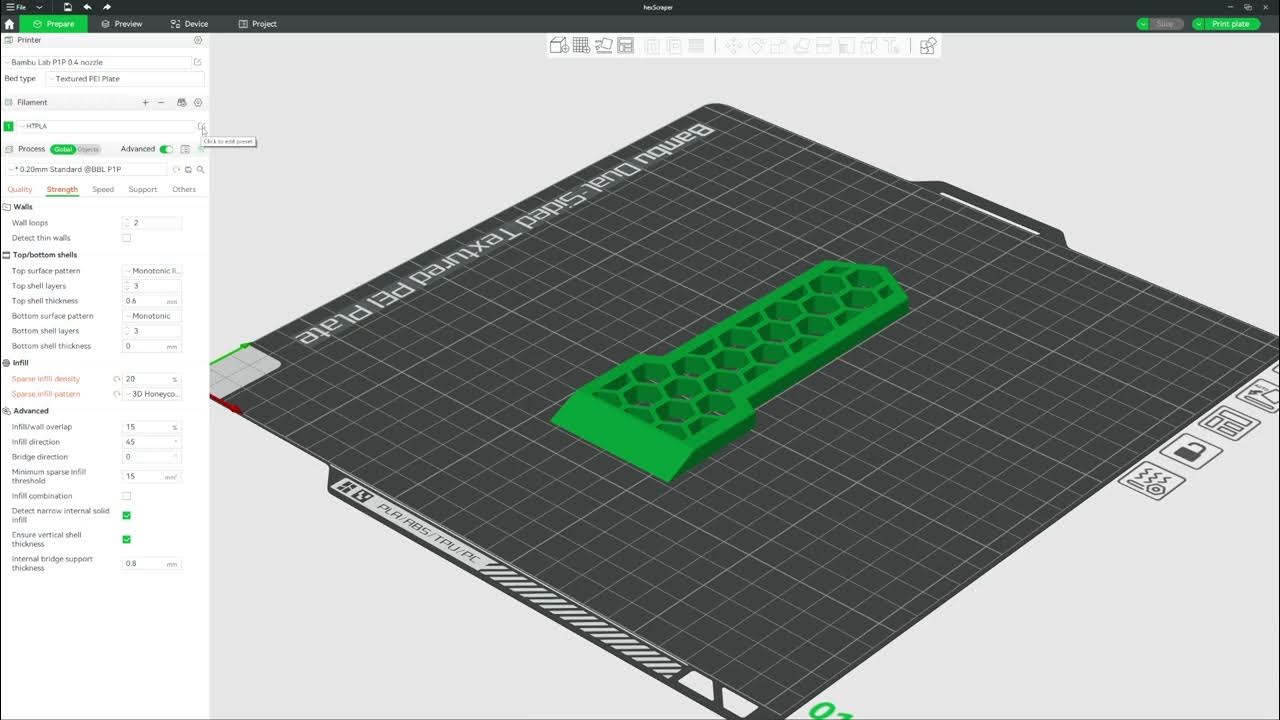Edit the HTPLA filament preset
The width and height of the screenshot is (1280, 720).
(201, 126)
